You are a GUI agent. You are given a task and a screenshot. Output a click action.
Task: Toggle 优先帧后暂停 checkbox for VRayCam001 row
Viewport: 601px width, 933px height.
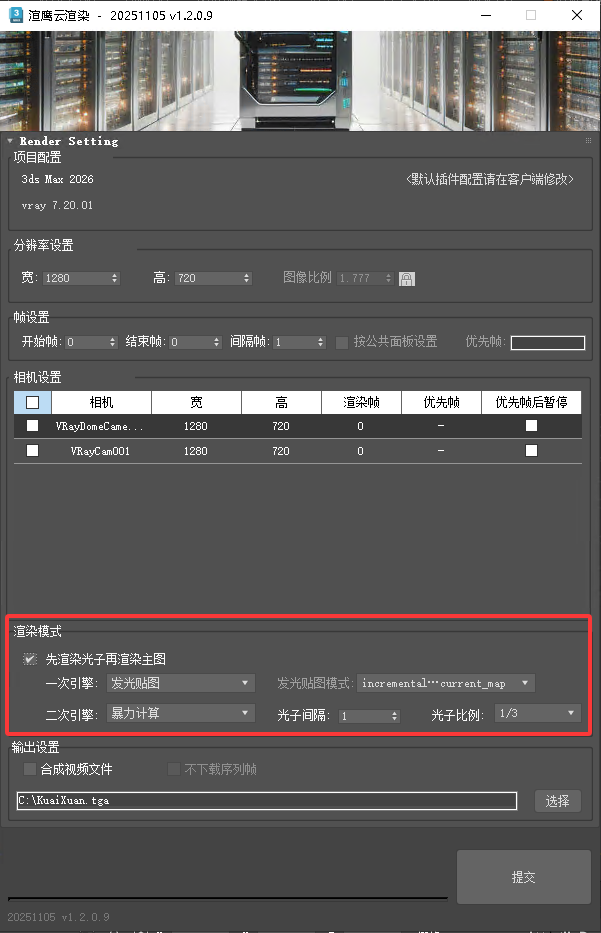point(531,450)
